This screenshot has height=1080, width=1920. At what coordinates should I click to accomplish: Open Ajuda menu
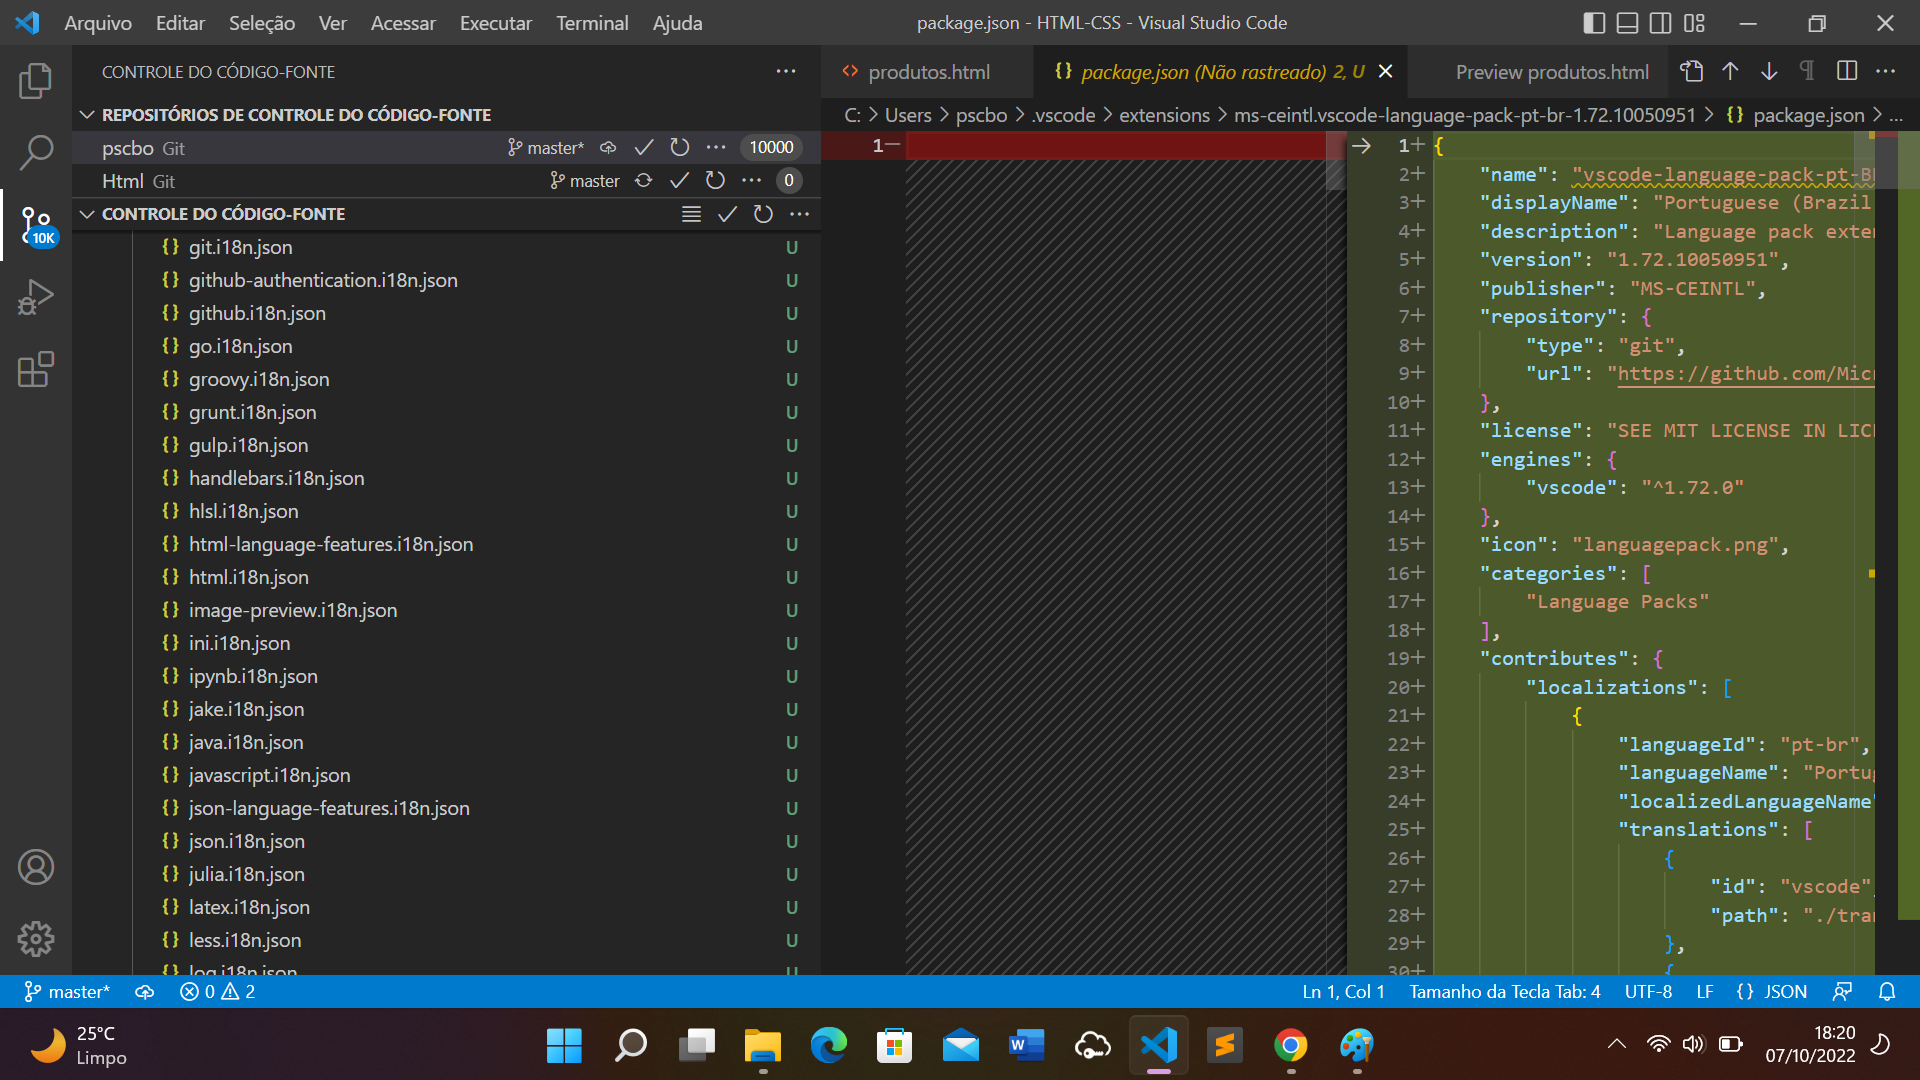[x=677, y=22]
